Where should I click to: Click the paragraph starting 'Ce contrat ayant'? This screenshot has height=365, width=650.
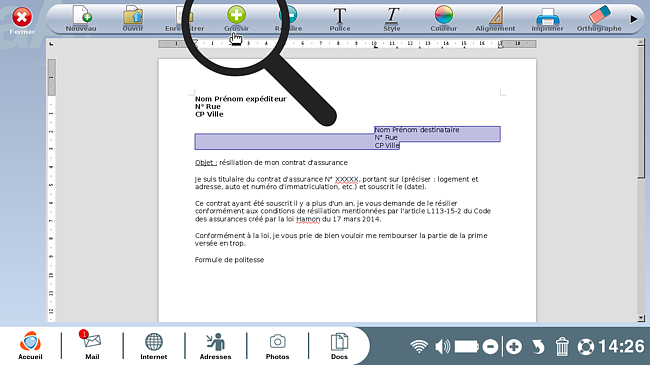click(343, 211)
